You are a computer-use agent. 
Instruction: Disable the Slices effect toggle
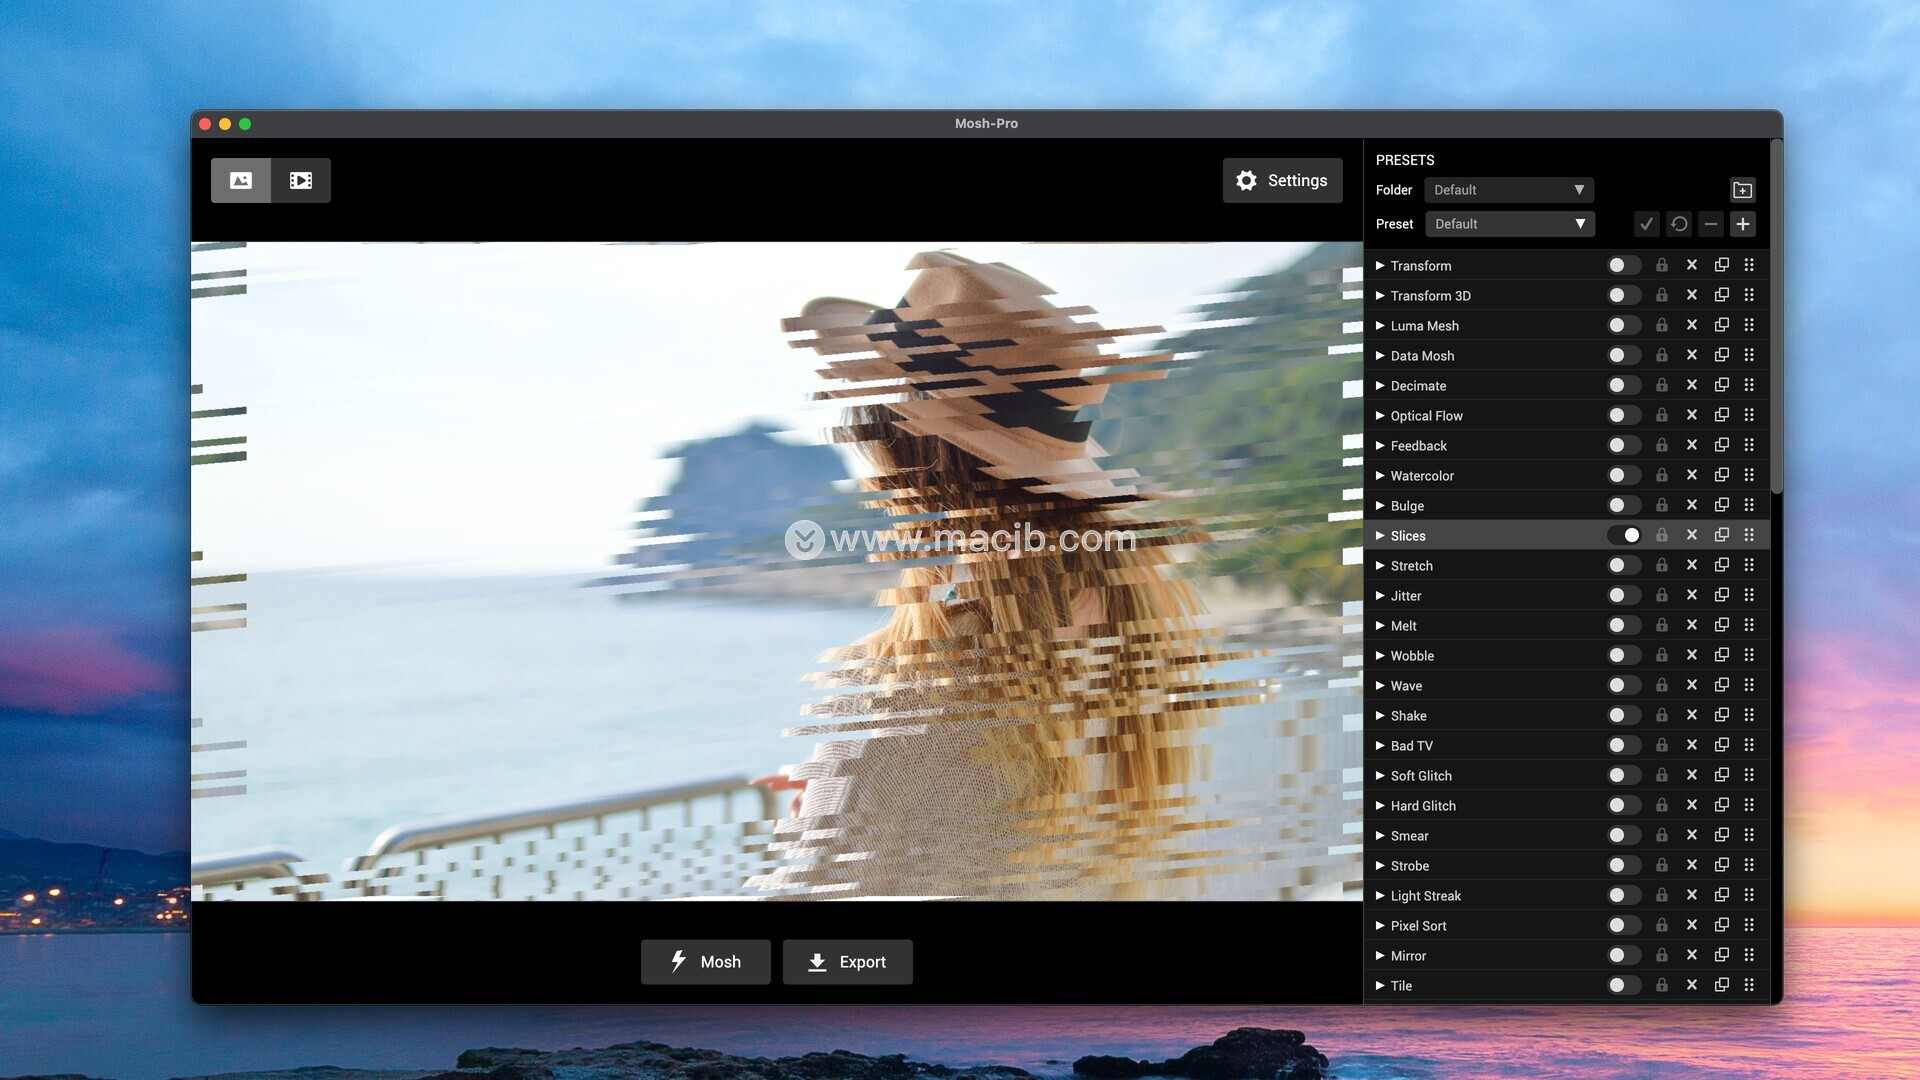(1624, 535)
